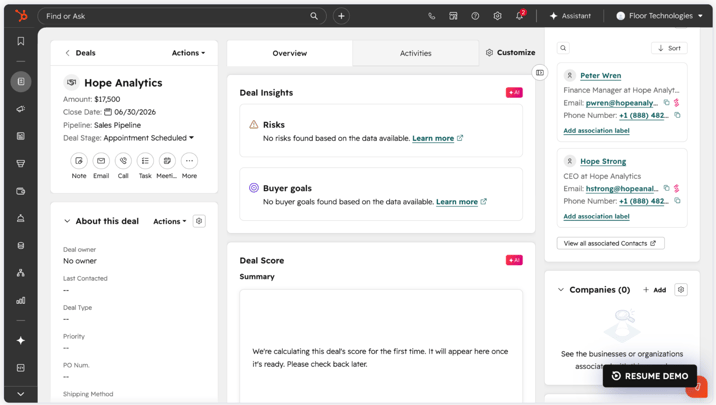
Task: Copy Hope Strong's phone number
Action: [x=677, y=201]
